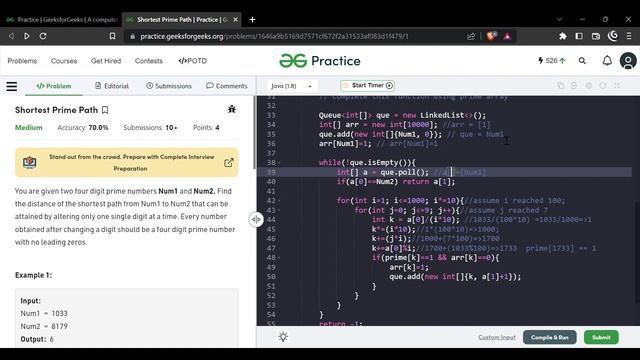640x360 pixels.
Task: Open the banner's external link icon
Action: [229, 162]
